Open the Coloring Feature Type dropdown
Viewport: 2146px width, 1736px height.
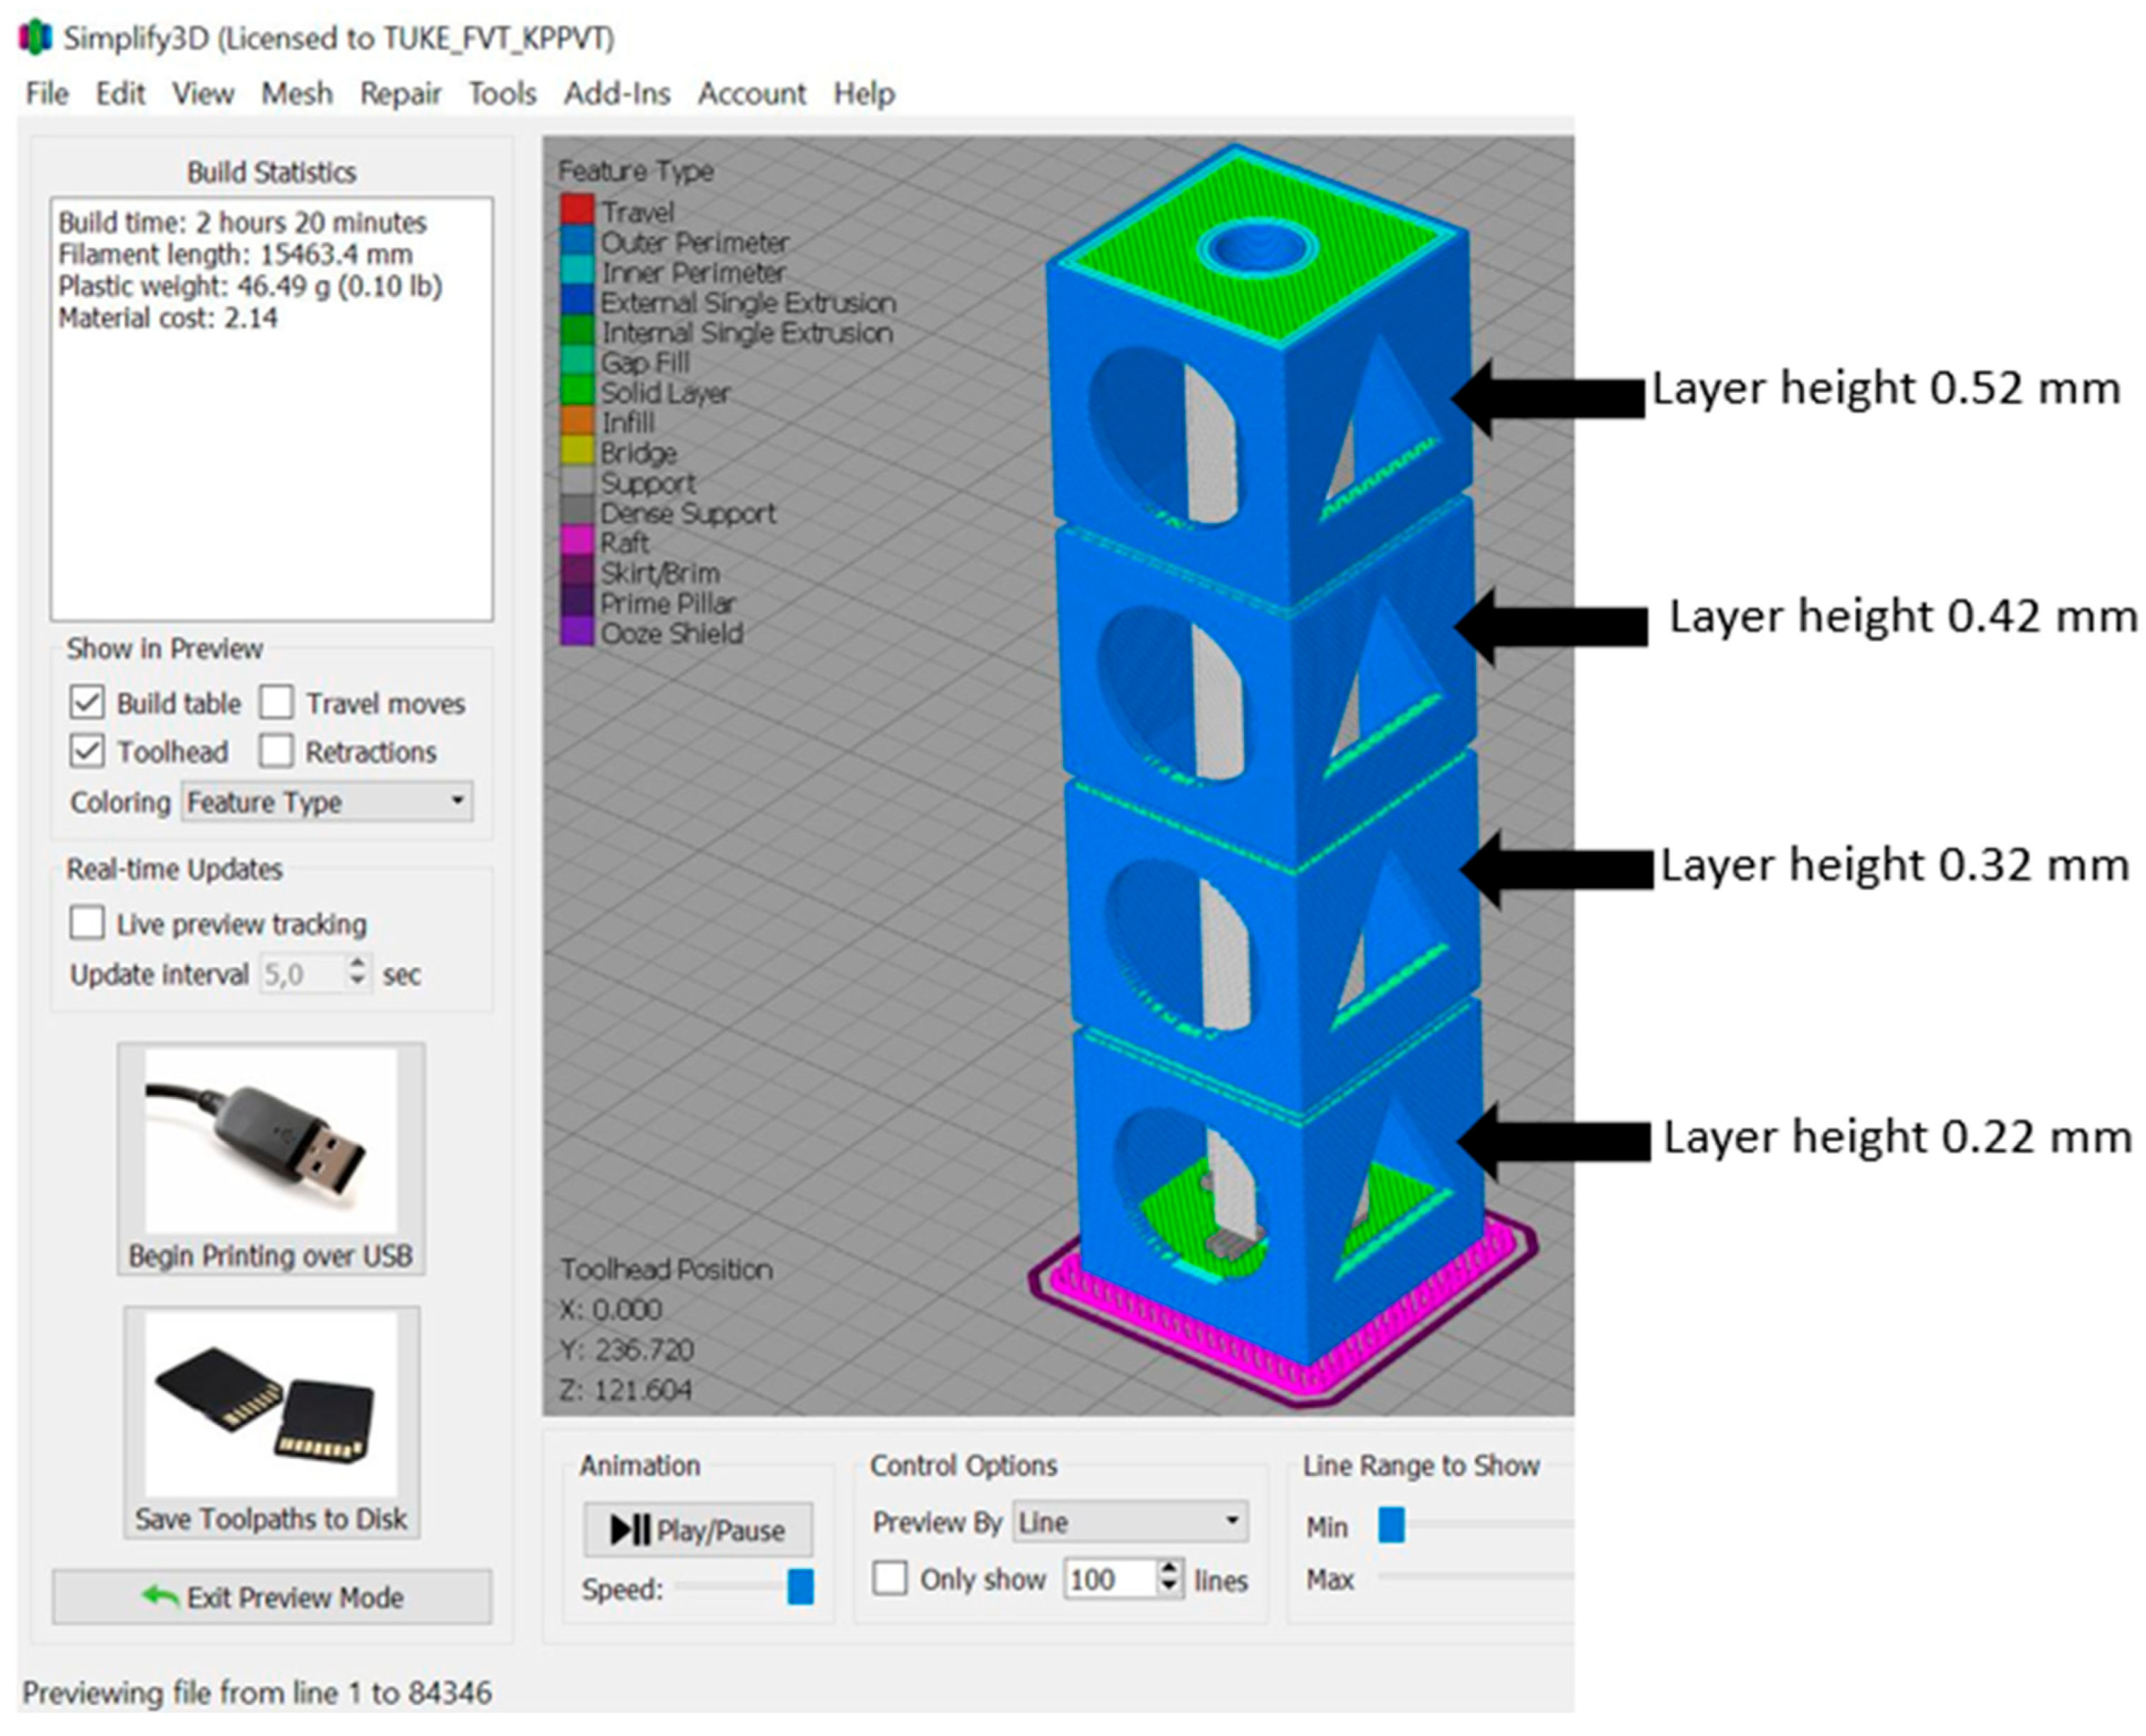pyautogui.click(x=327, y=802)
